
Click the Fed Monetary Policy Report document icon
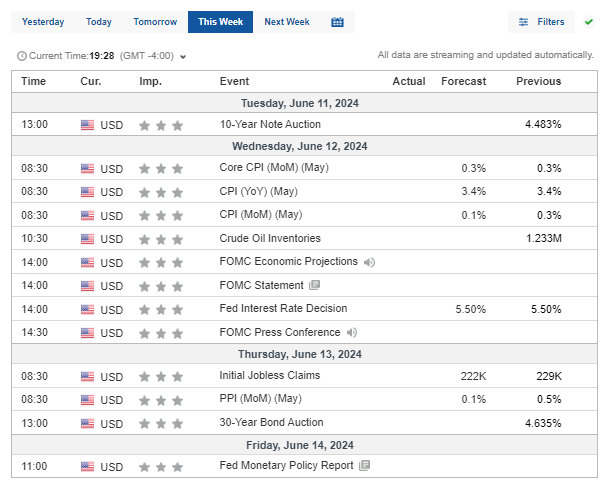[x=364, y=466]
